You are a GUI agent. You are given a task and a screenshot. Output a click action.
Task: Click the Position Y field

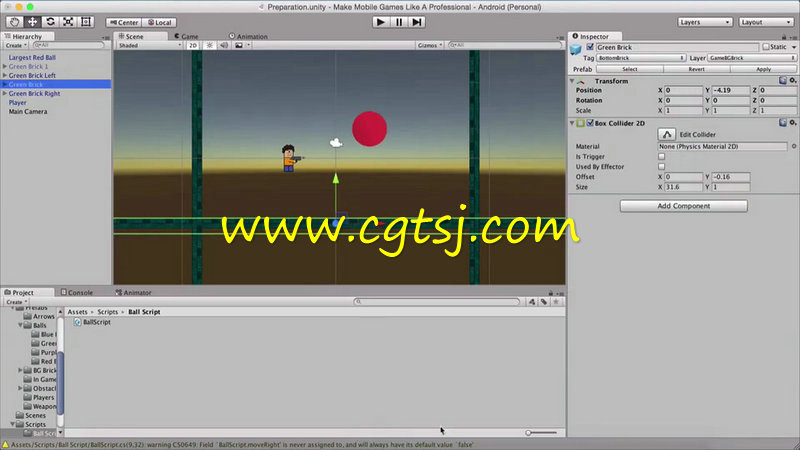(731, 90)
